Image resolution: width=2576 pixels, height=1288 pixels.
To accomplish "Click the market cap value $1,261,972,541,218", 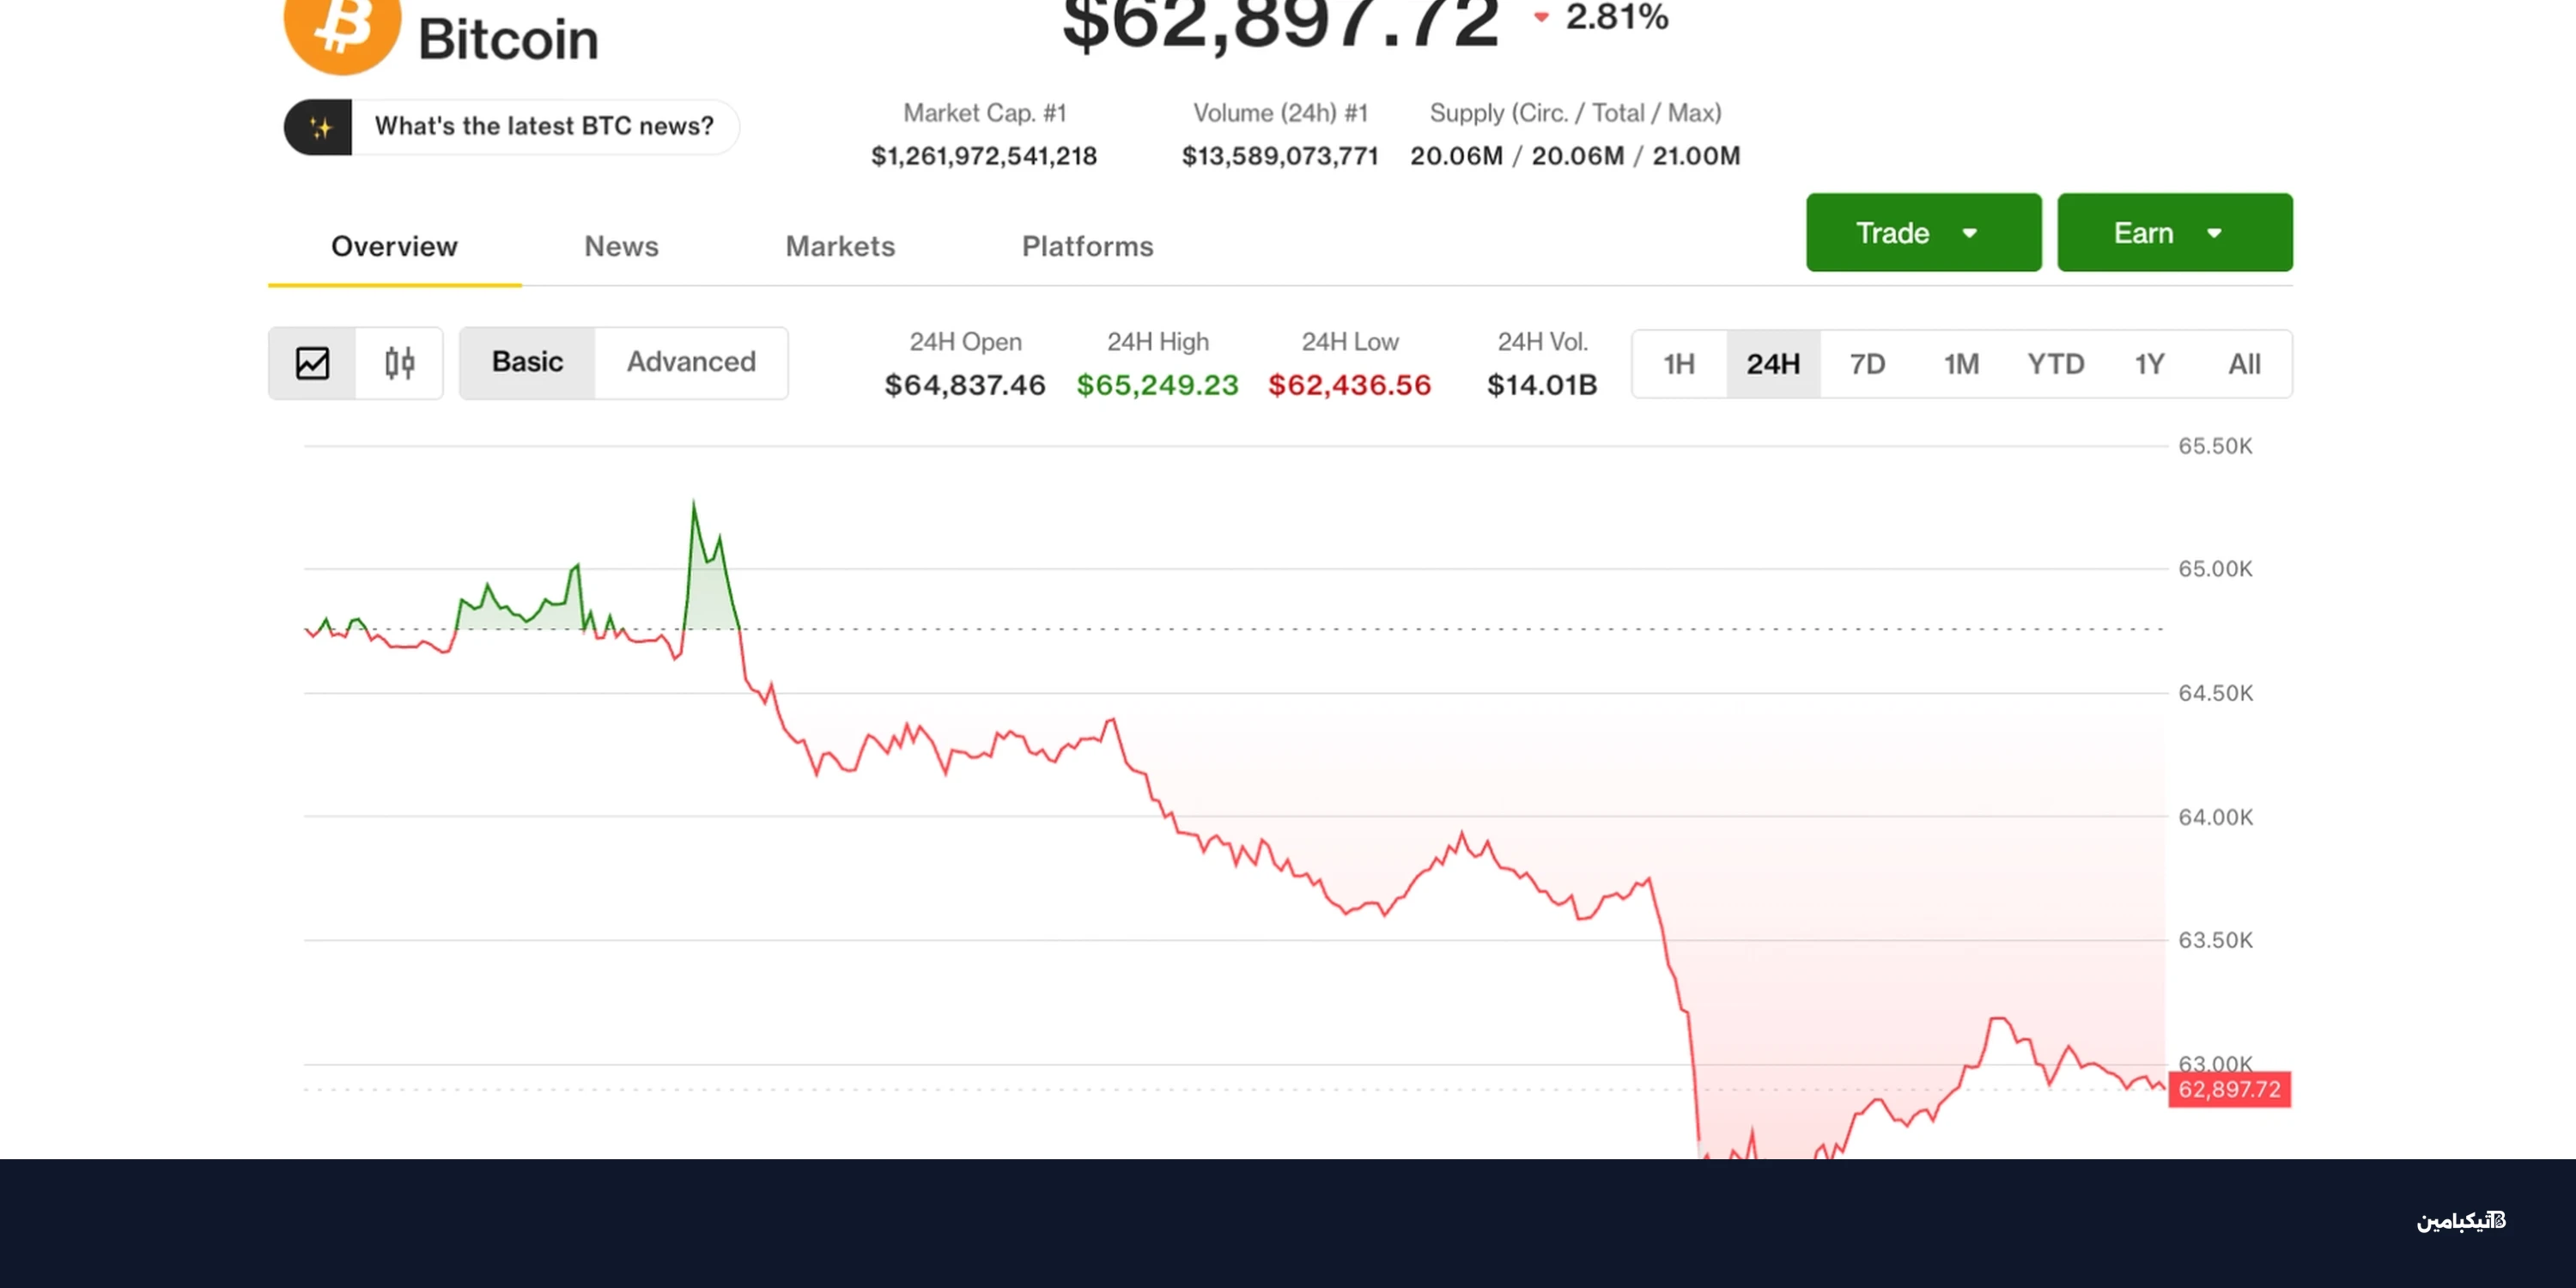I will point(984,156).
